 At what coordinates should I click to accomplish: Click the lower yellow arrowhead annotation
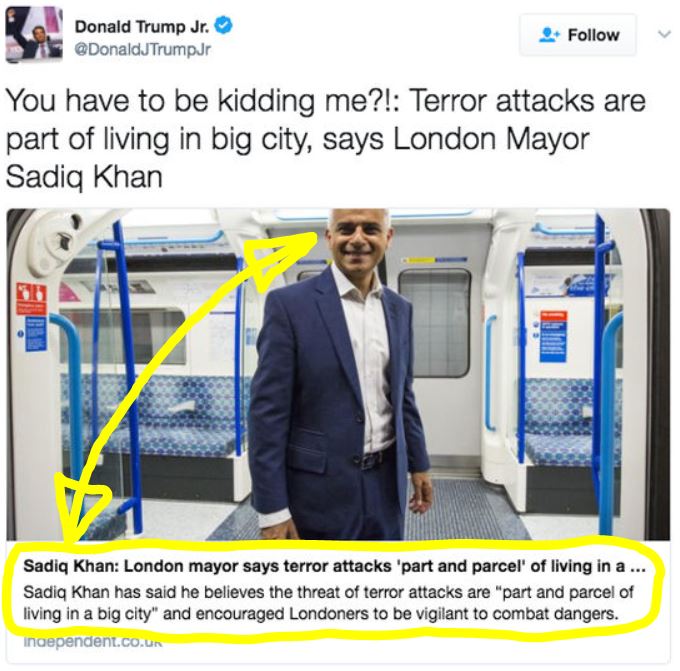coord(82,508)
